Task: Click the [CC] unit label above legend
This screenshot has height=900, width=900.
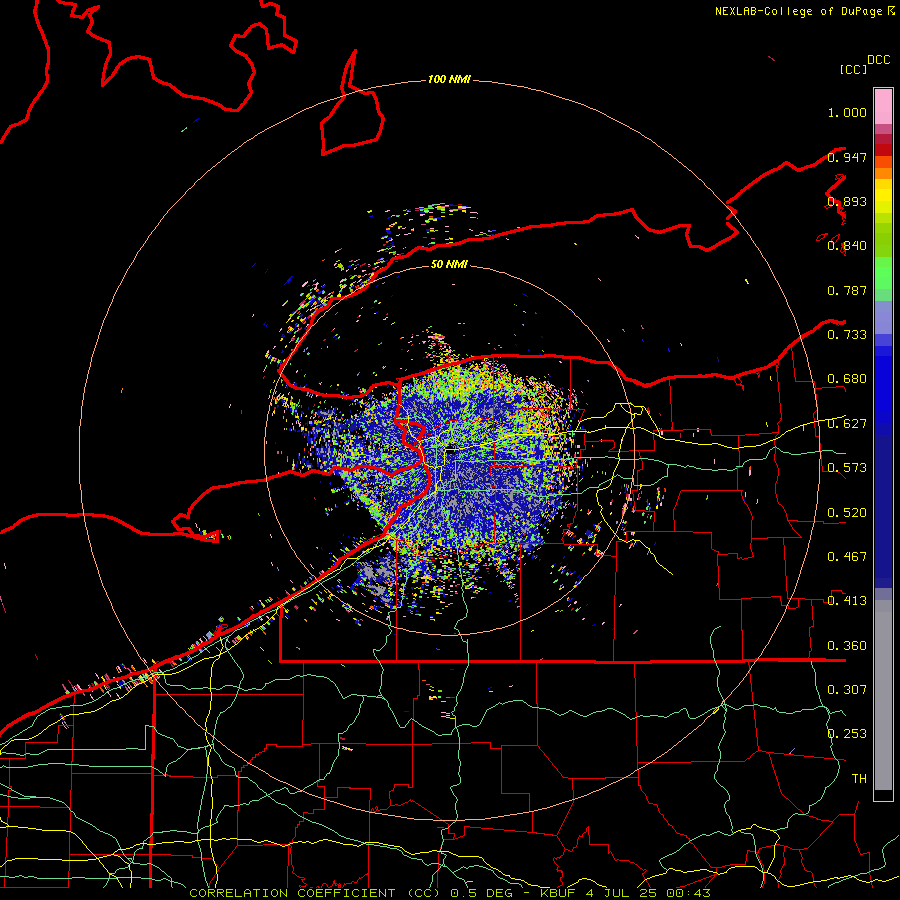Action: pos(853,69)
